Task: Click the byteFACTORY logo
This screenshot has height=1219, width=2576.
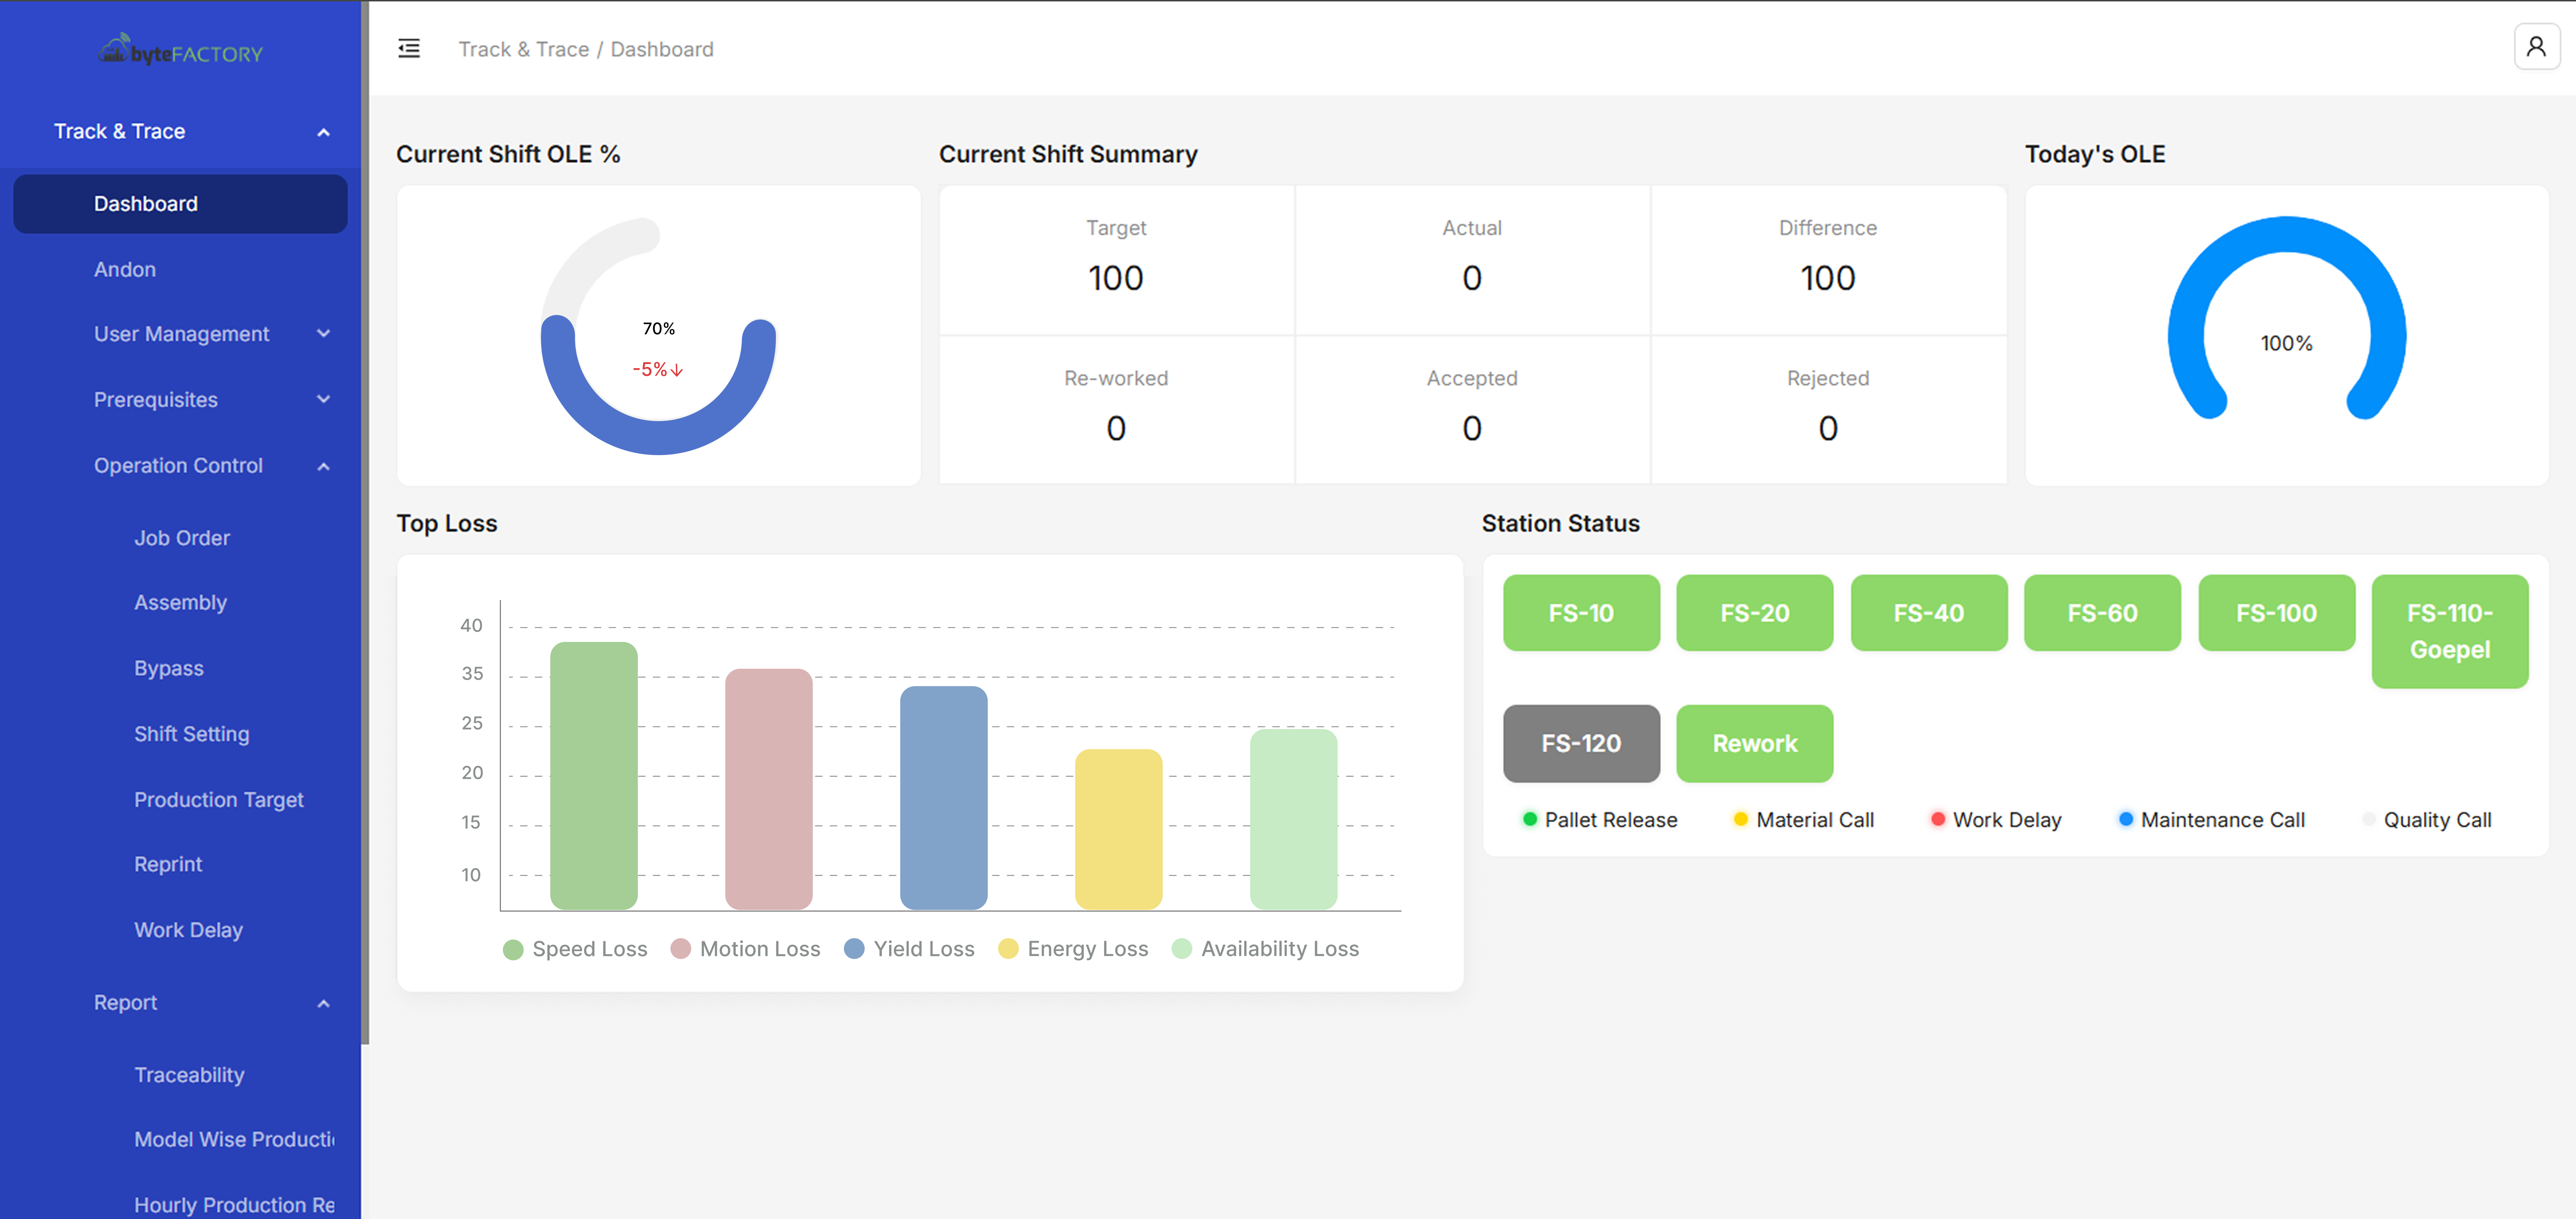Action: pyautogui.click(x=181, y=50)
